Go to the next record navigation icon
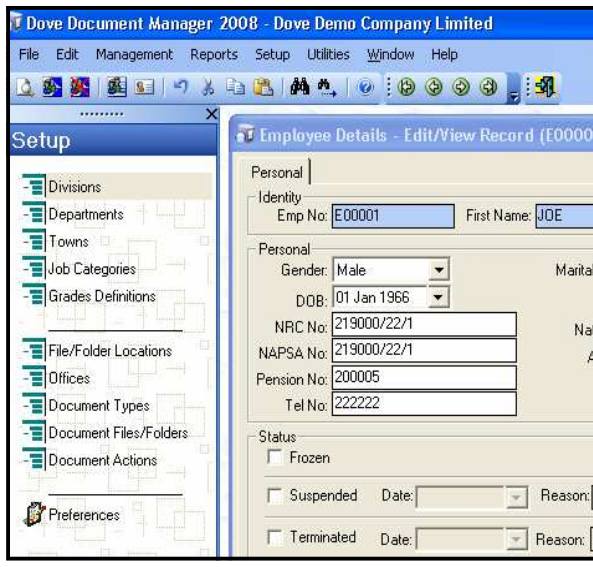 (461, 87)
